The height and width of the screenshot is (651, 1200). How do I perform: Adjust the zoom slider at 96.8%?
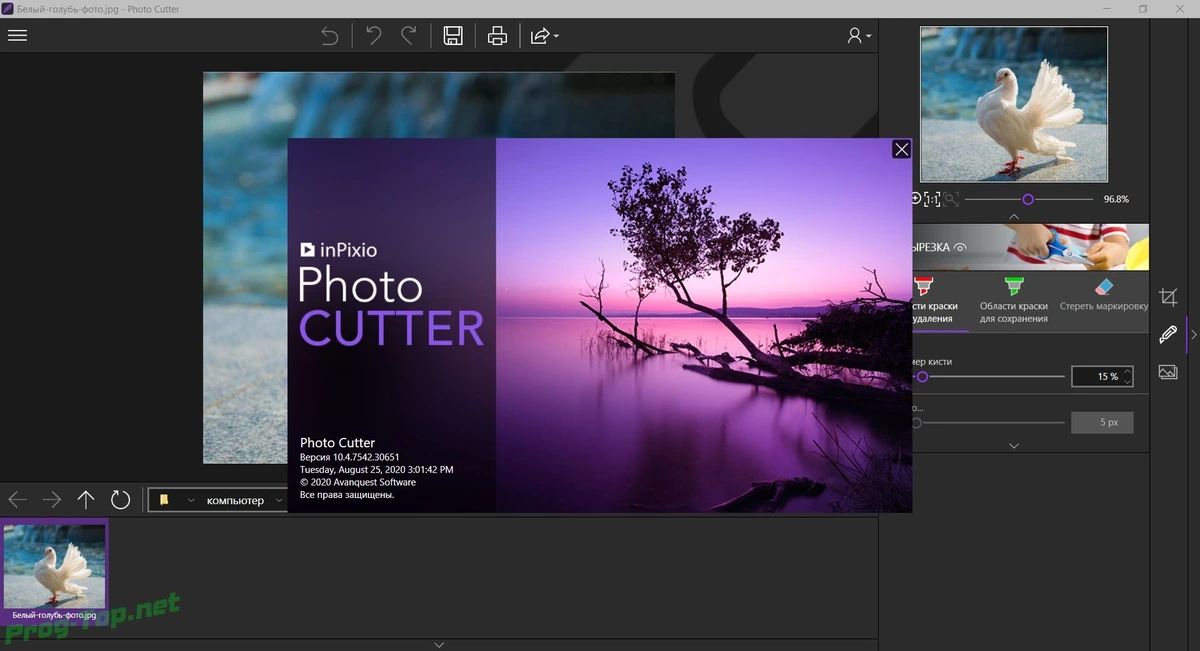point(1028,199)
